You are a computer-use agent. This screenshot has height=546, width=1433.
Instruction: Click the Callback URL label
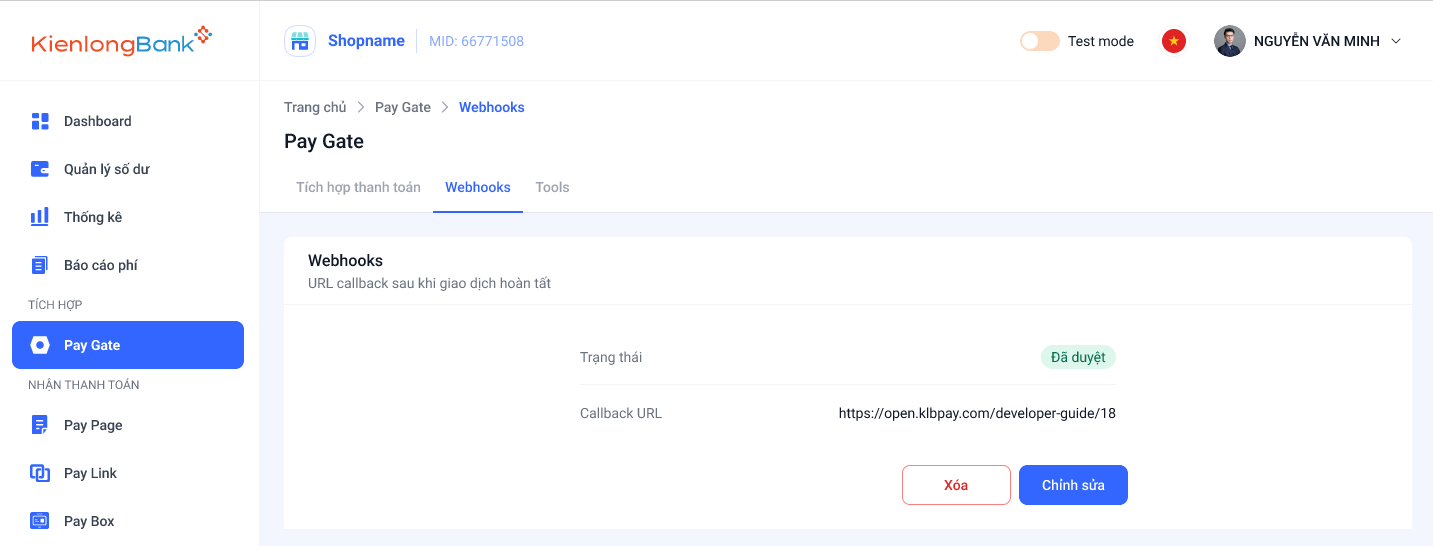point(621,413)
